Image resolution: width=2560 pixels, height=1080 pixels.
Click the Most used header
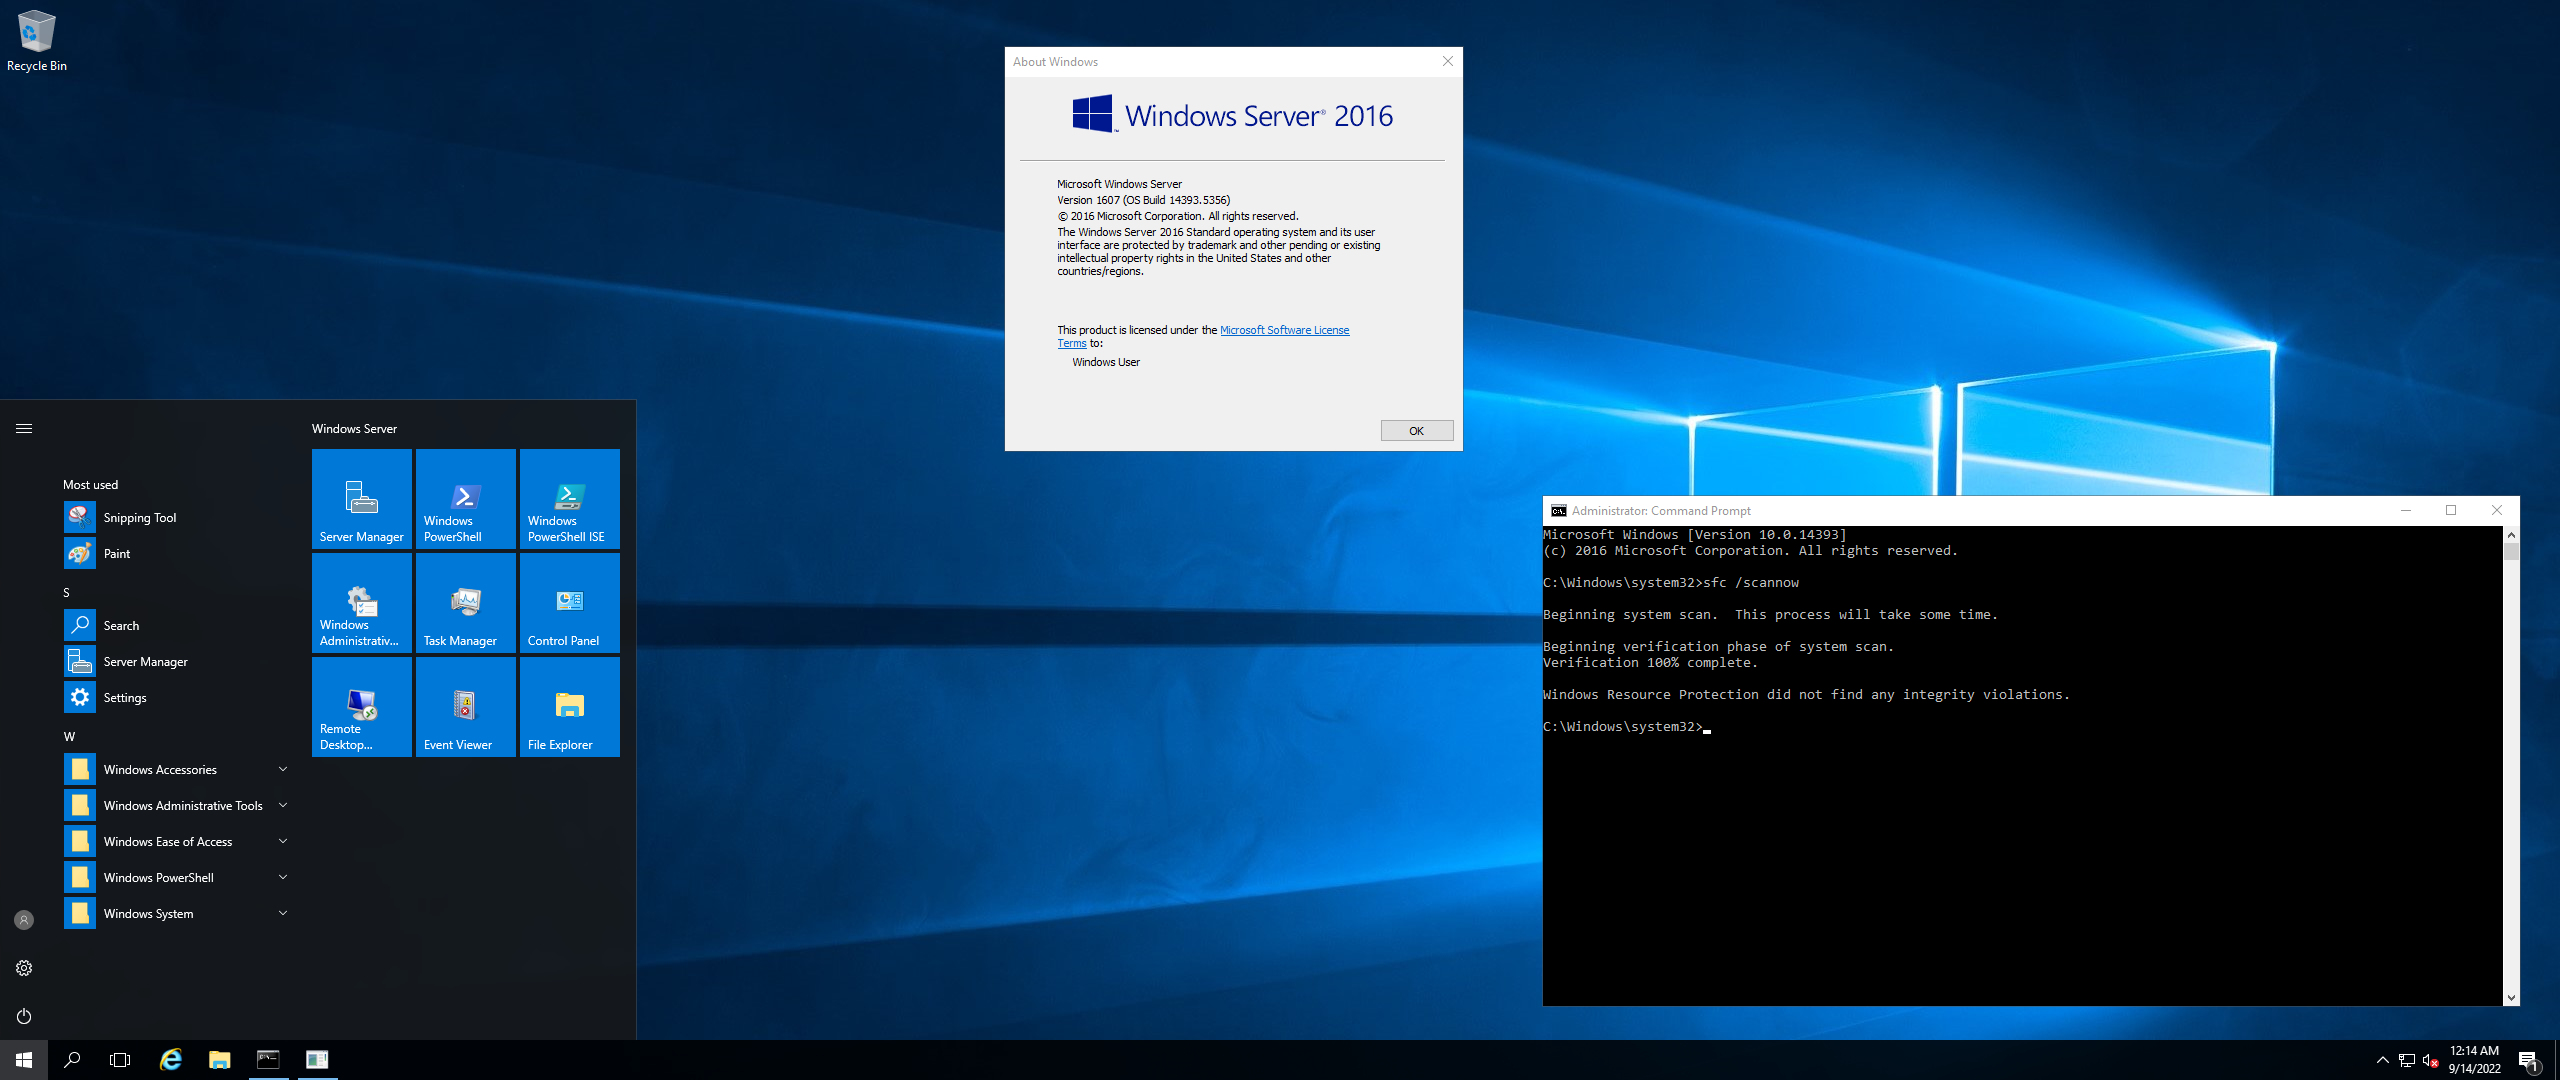91,485
